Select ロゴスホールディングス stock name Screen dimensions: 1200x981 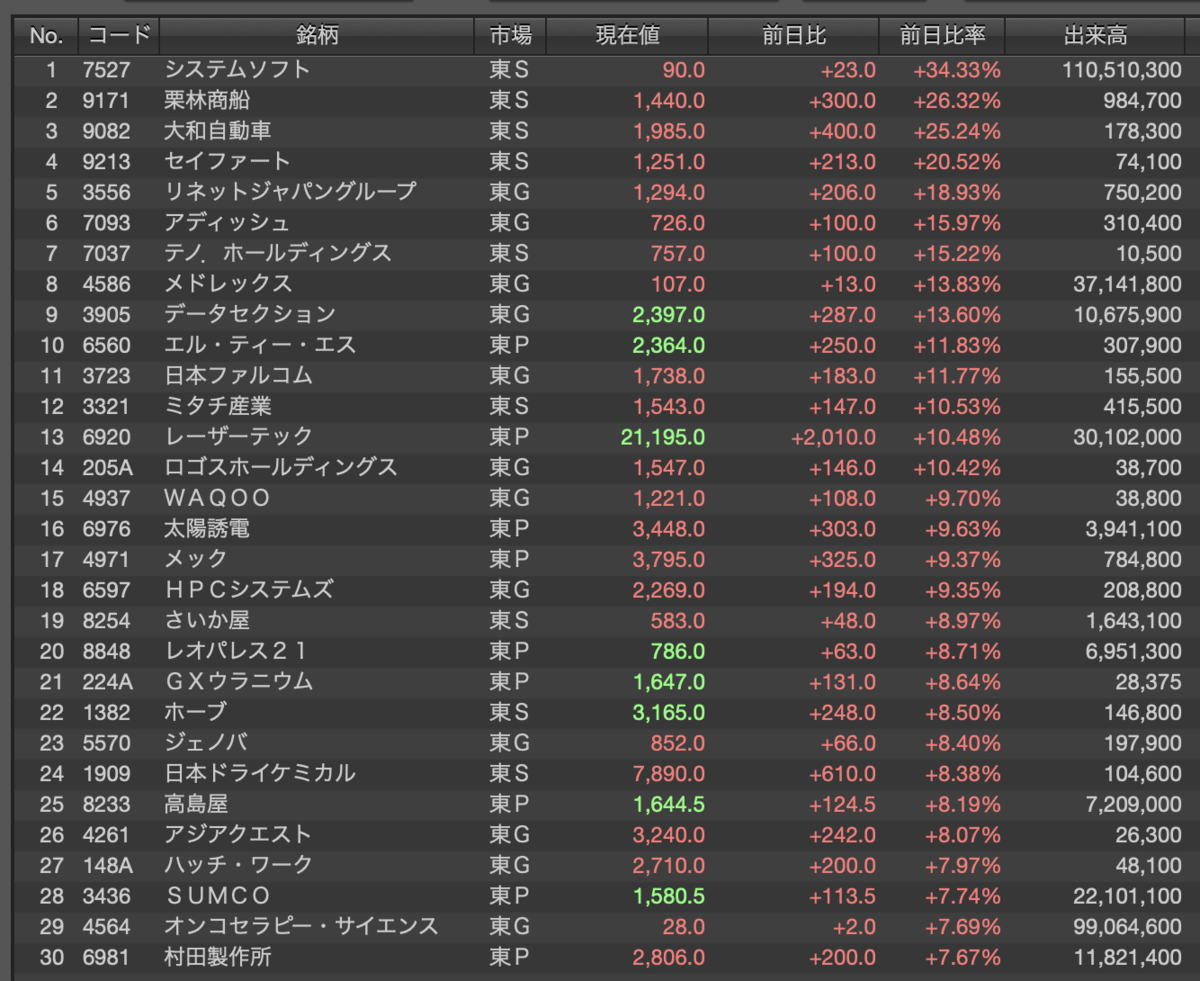[x=281, y=467]
